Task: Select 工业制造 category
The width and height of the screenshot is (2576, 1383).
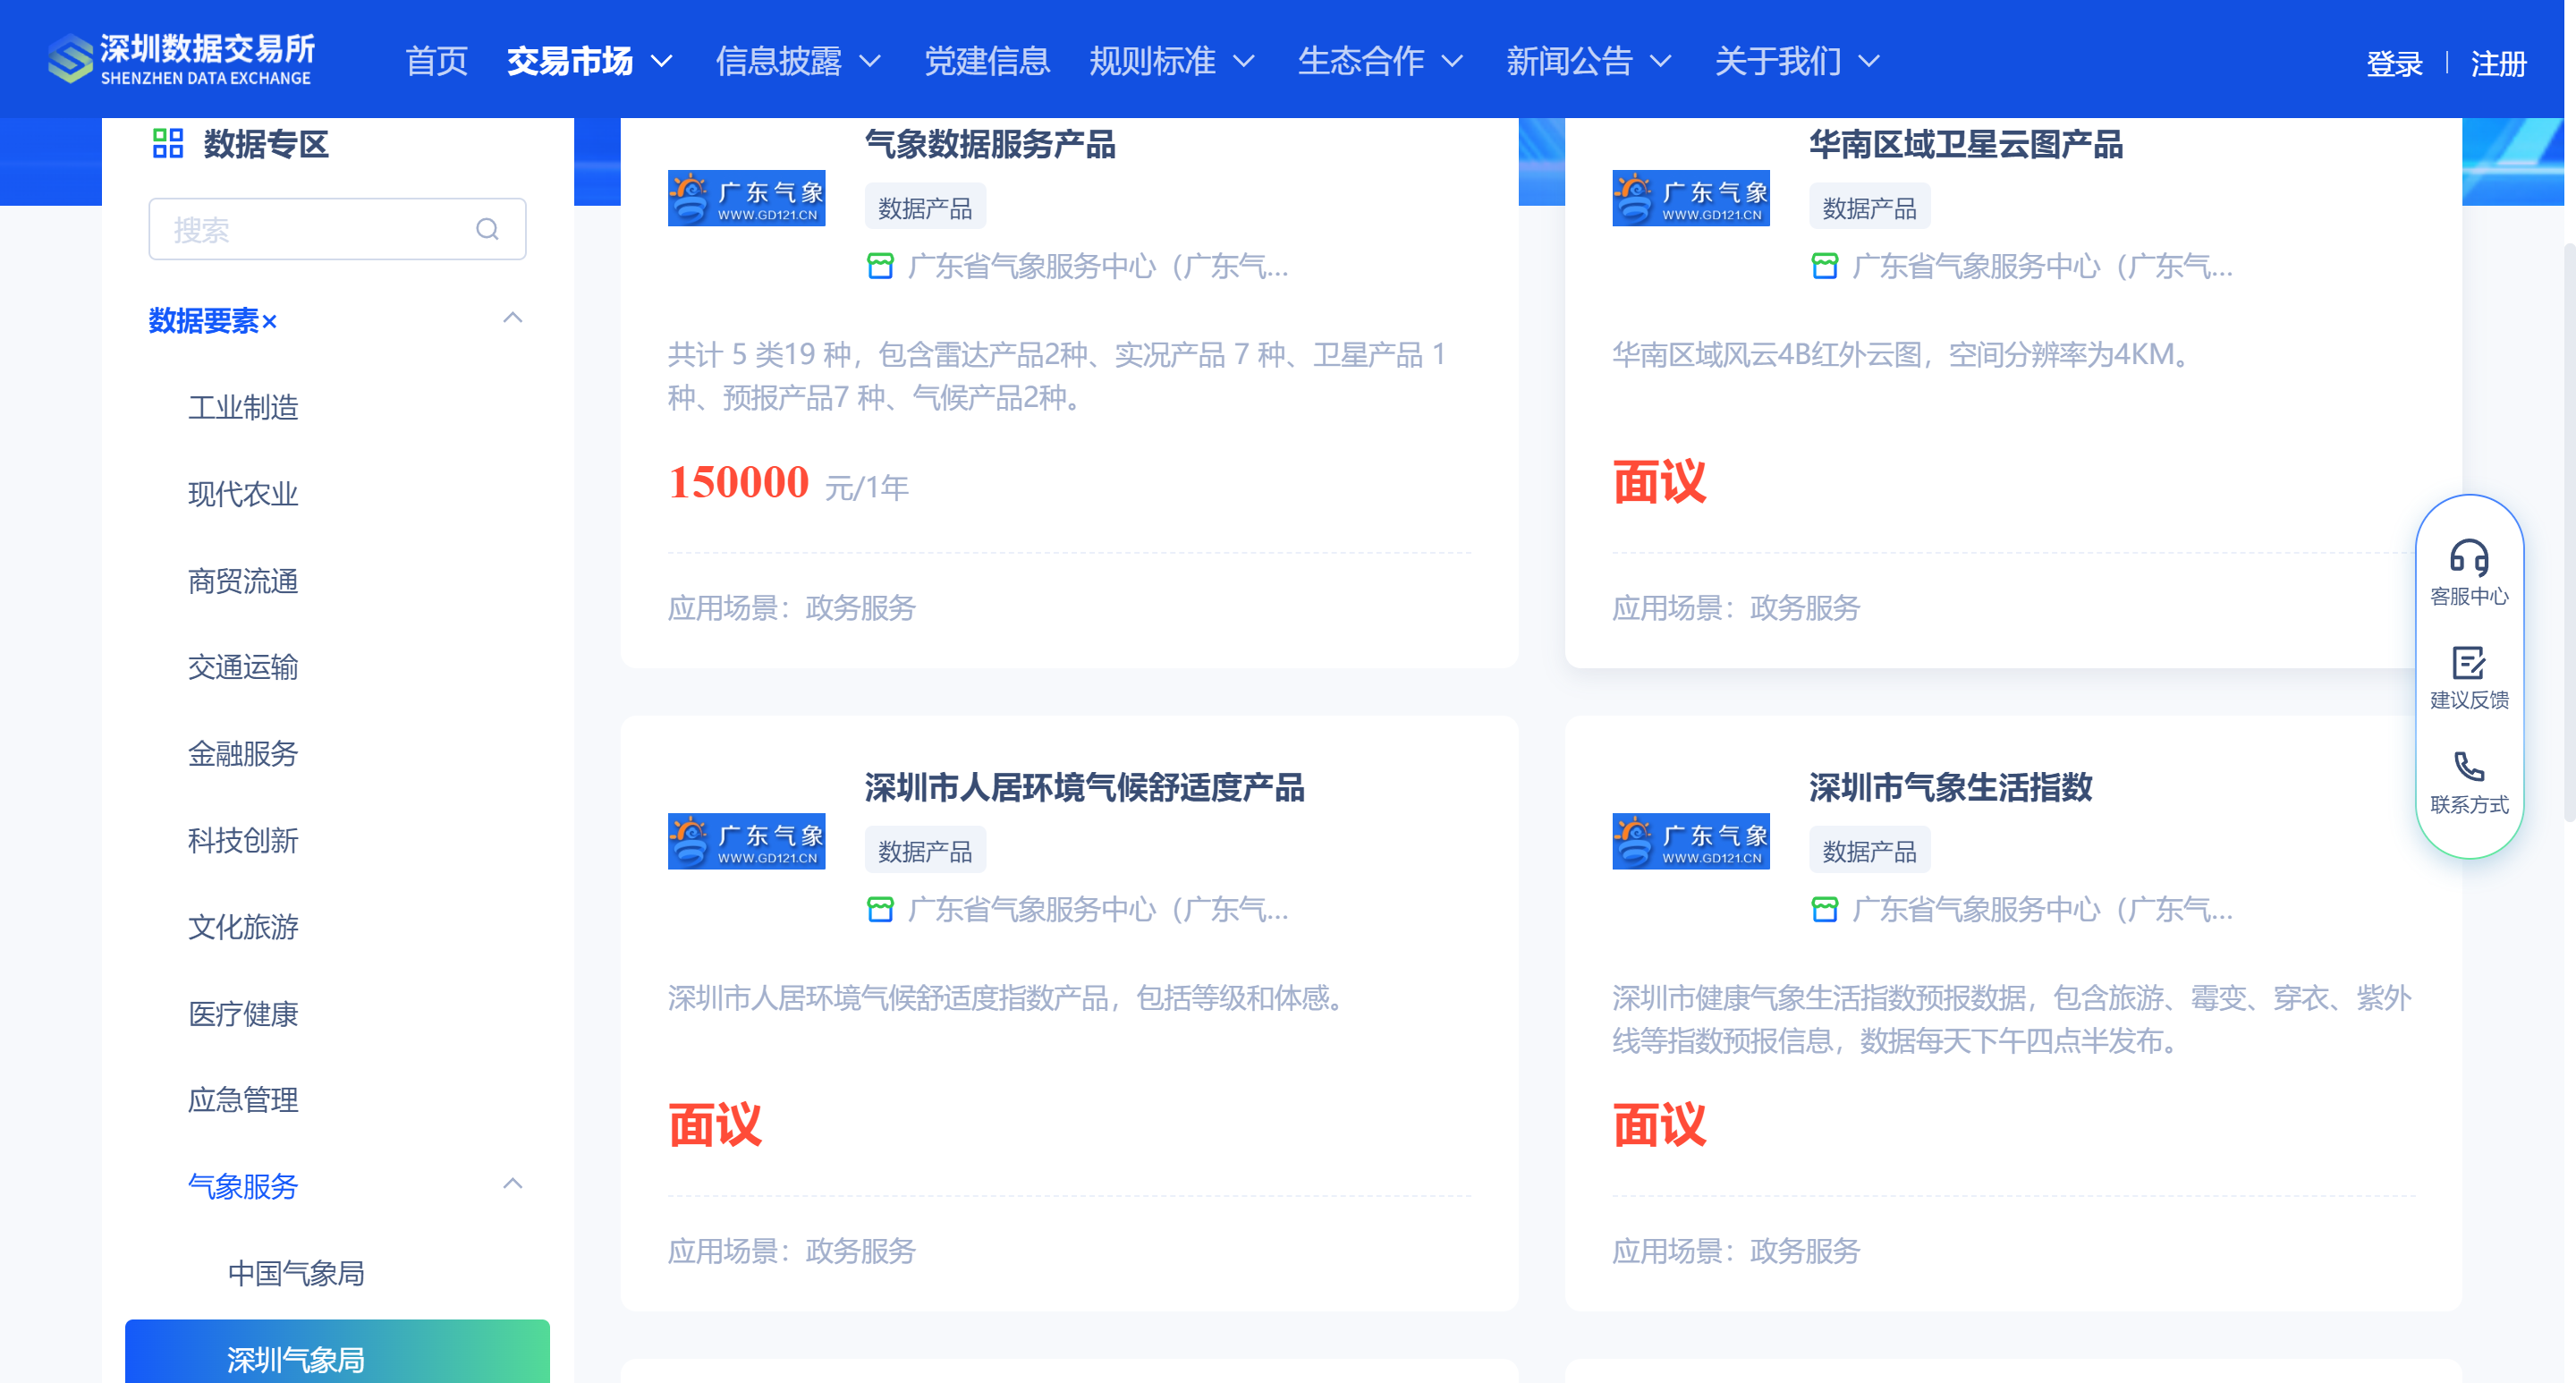Action: (x=243, y=407)
